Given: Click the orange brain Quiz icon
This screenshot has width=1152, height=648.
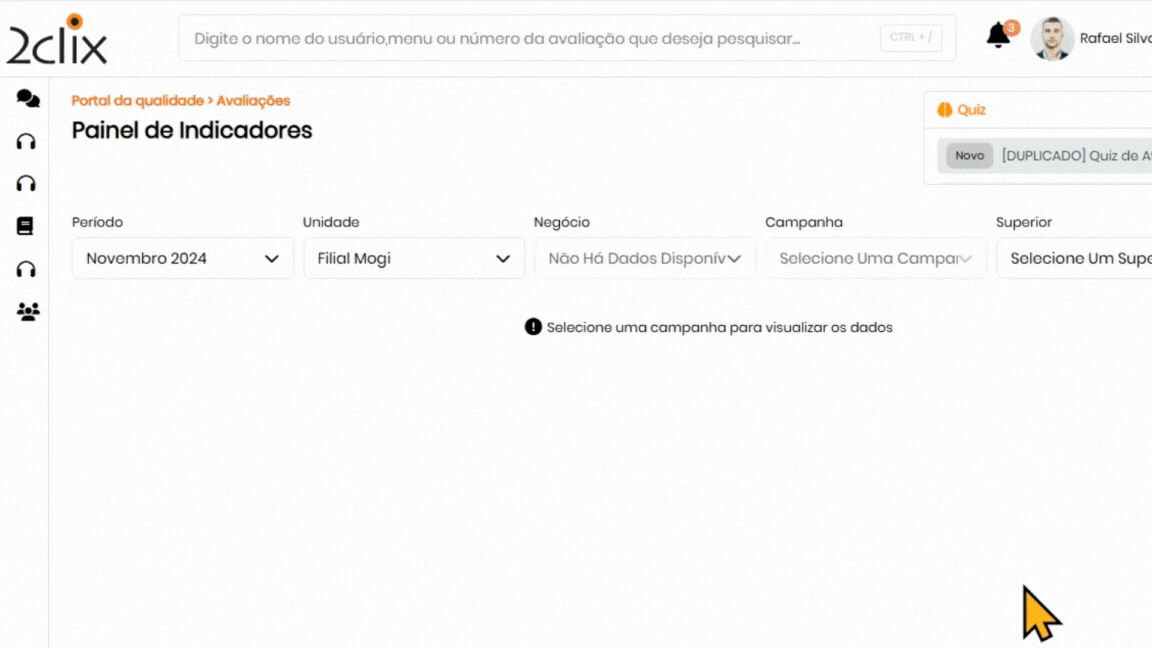Looking at the screenshot, I should click(x=944, y=110).
